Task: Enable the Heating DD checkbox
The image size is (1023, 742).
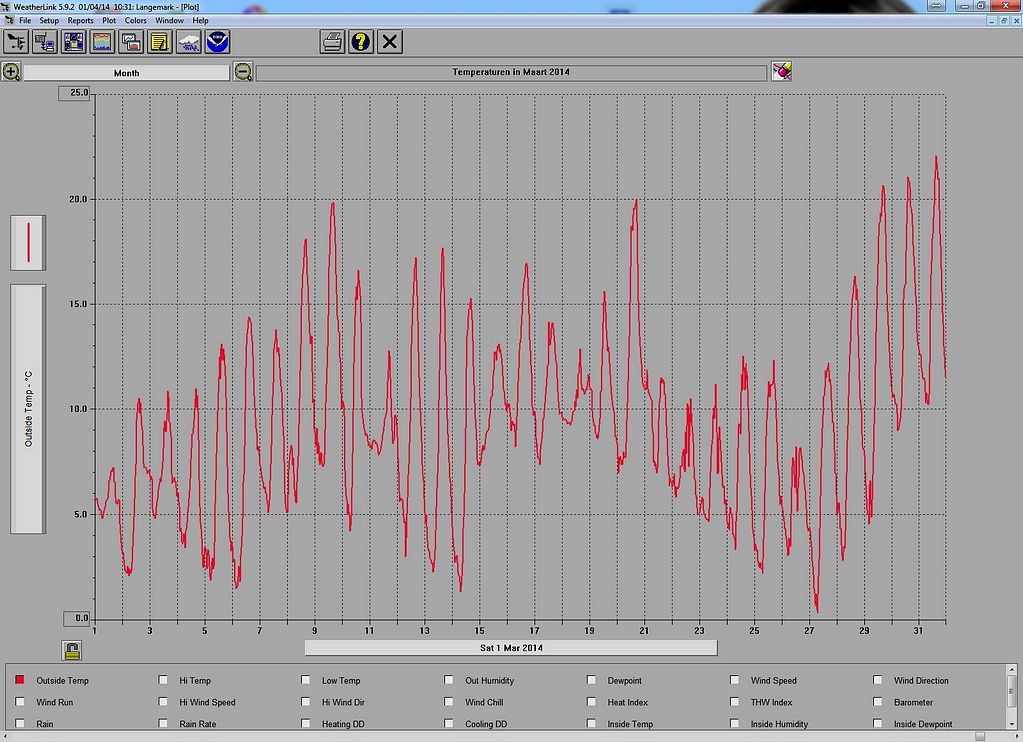Action: (x=305, y=723)
